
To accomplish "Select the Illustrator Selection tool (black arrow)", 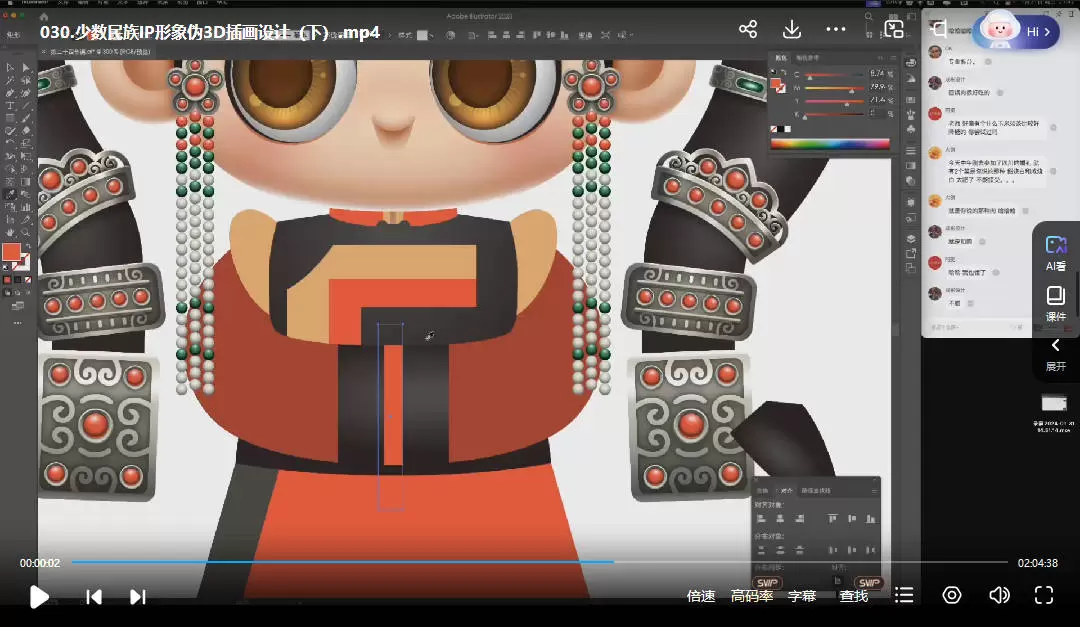I will click(x=10, y=68).
